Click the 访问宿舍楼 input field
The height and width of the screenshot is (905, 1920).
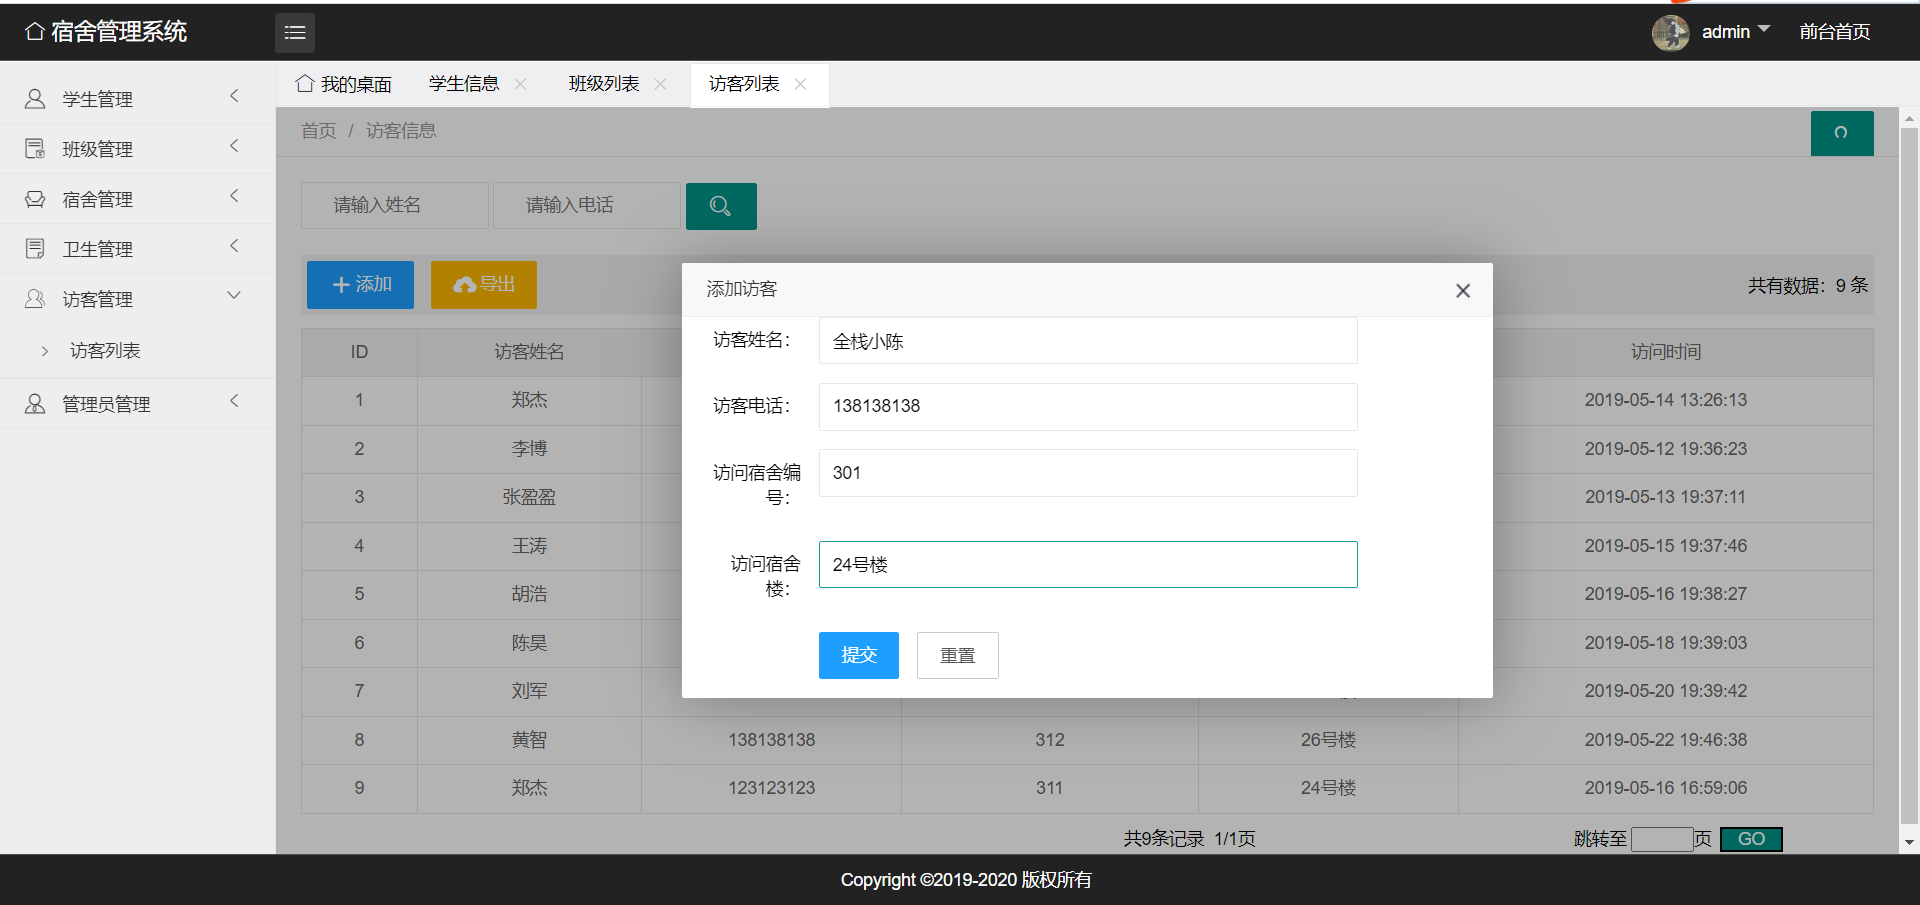coord(1088,564)
